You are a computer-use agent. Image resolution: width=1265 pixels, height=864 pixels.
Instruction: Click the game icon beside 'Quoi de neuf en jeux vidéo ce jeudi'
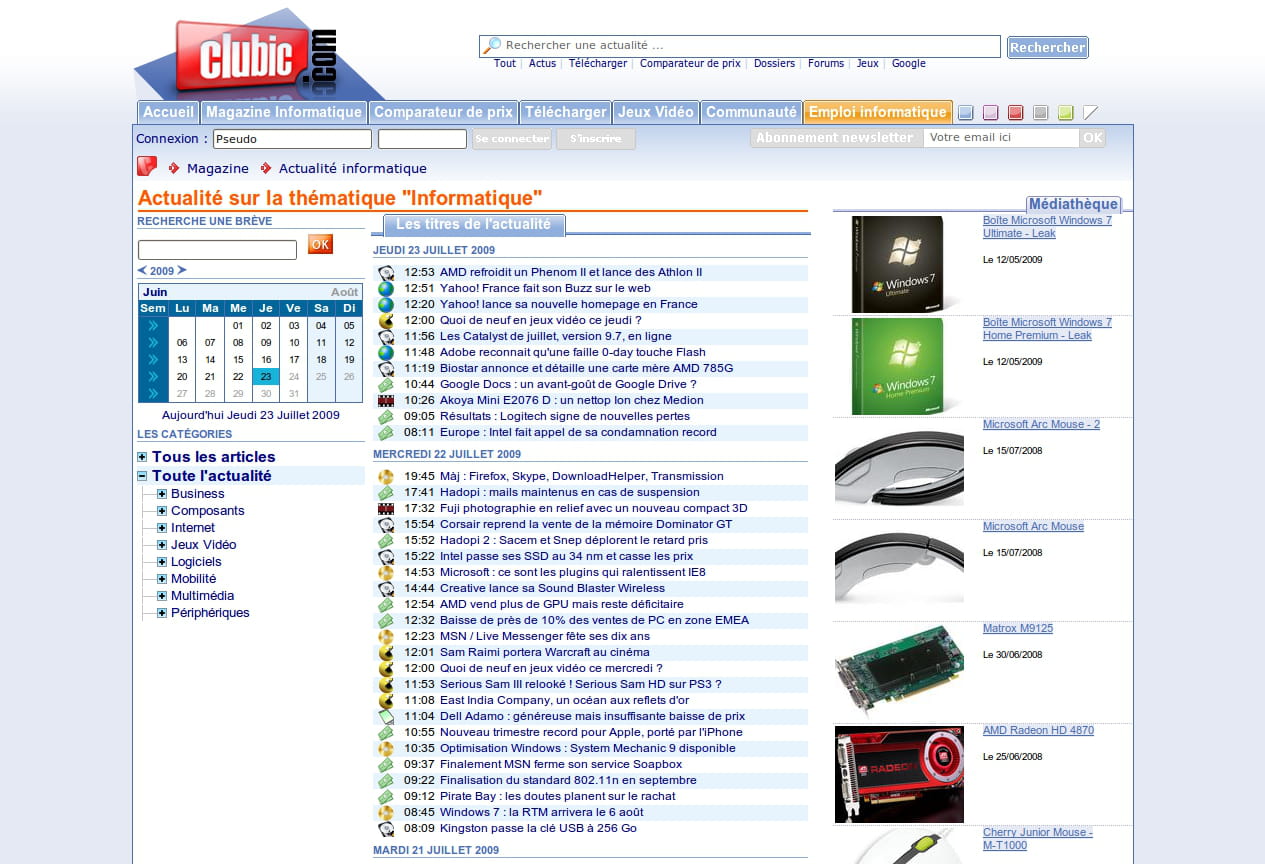click(386, 320)
